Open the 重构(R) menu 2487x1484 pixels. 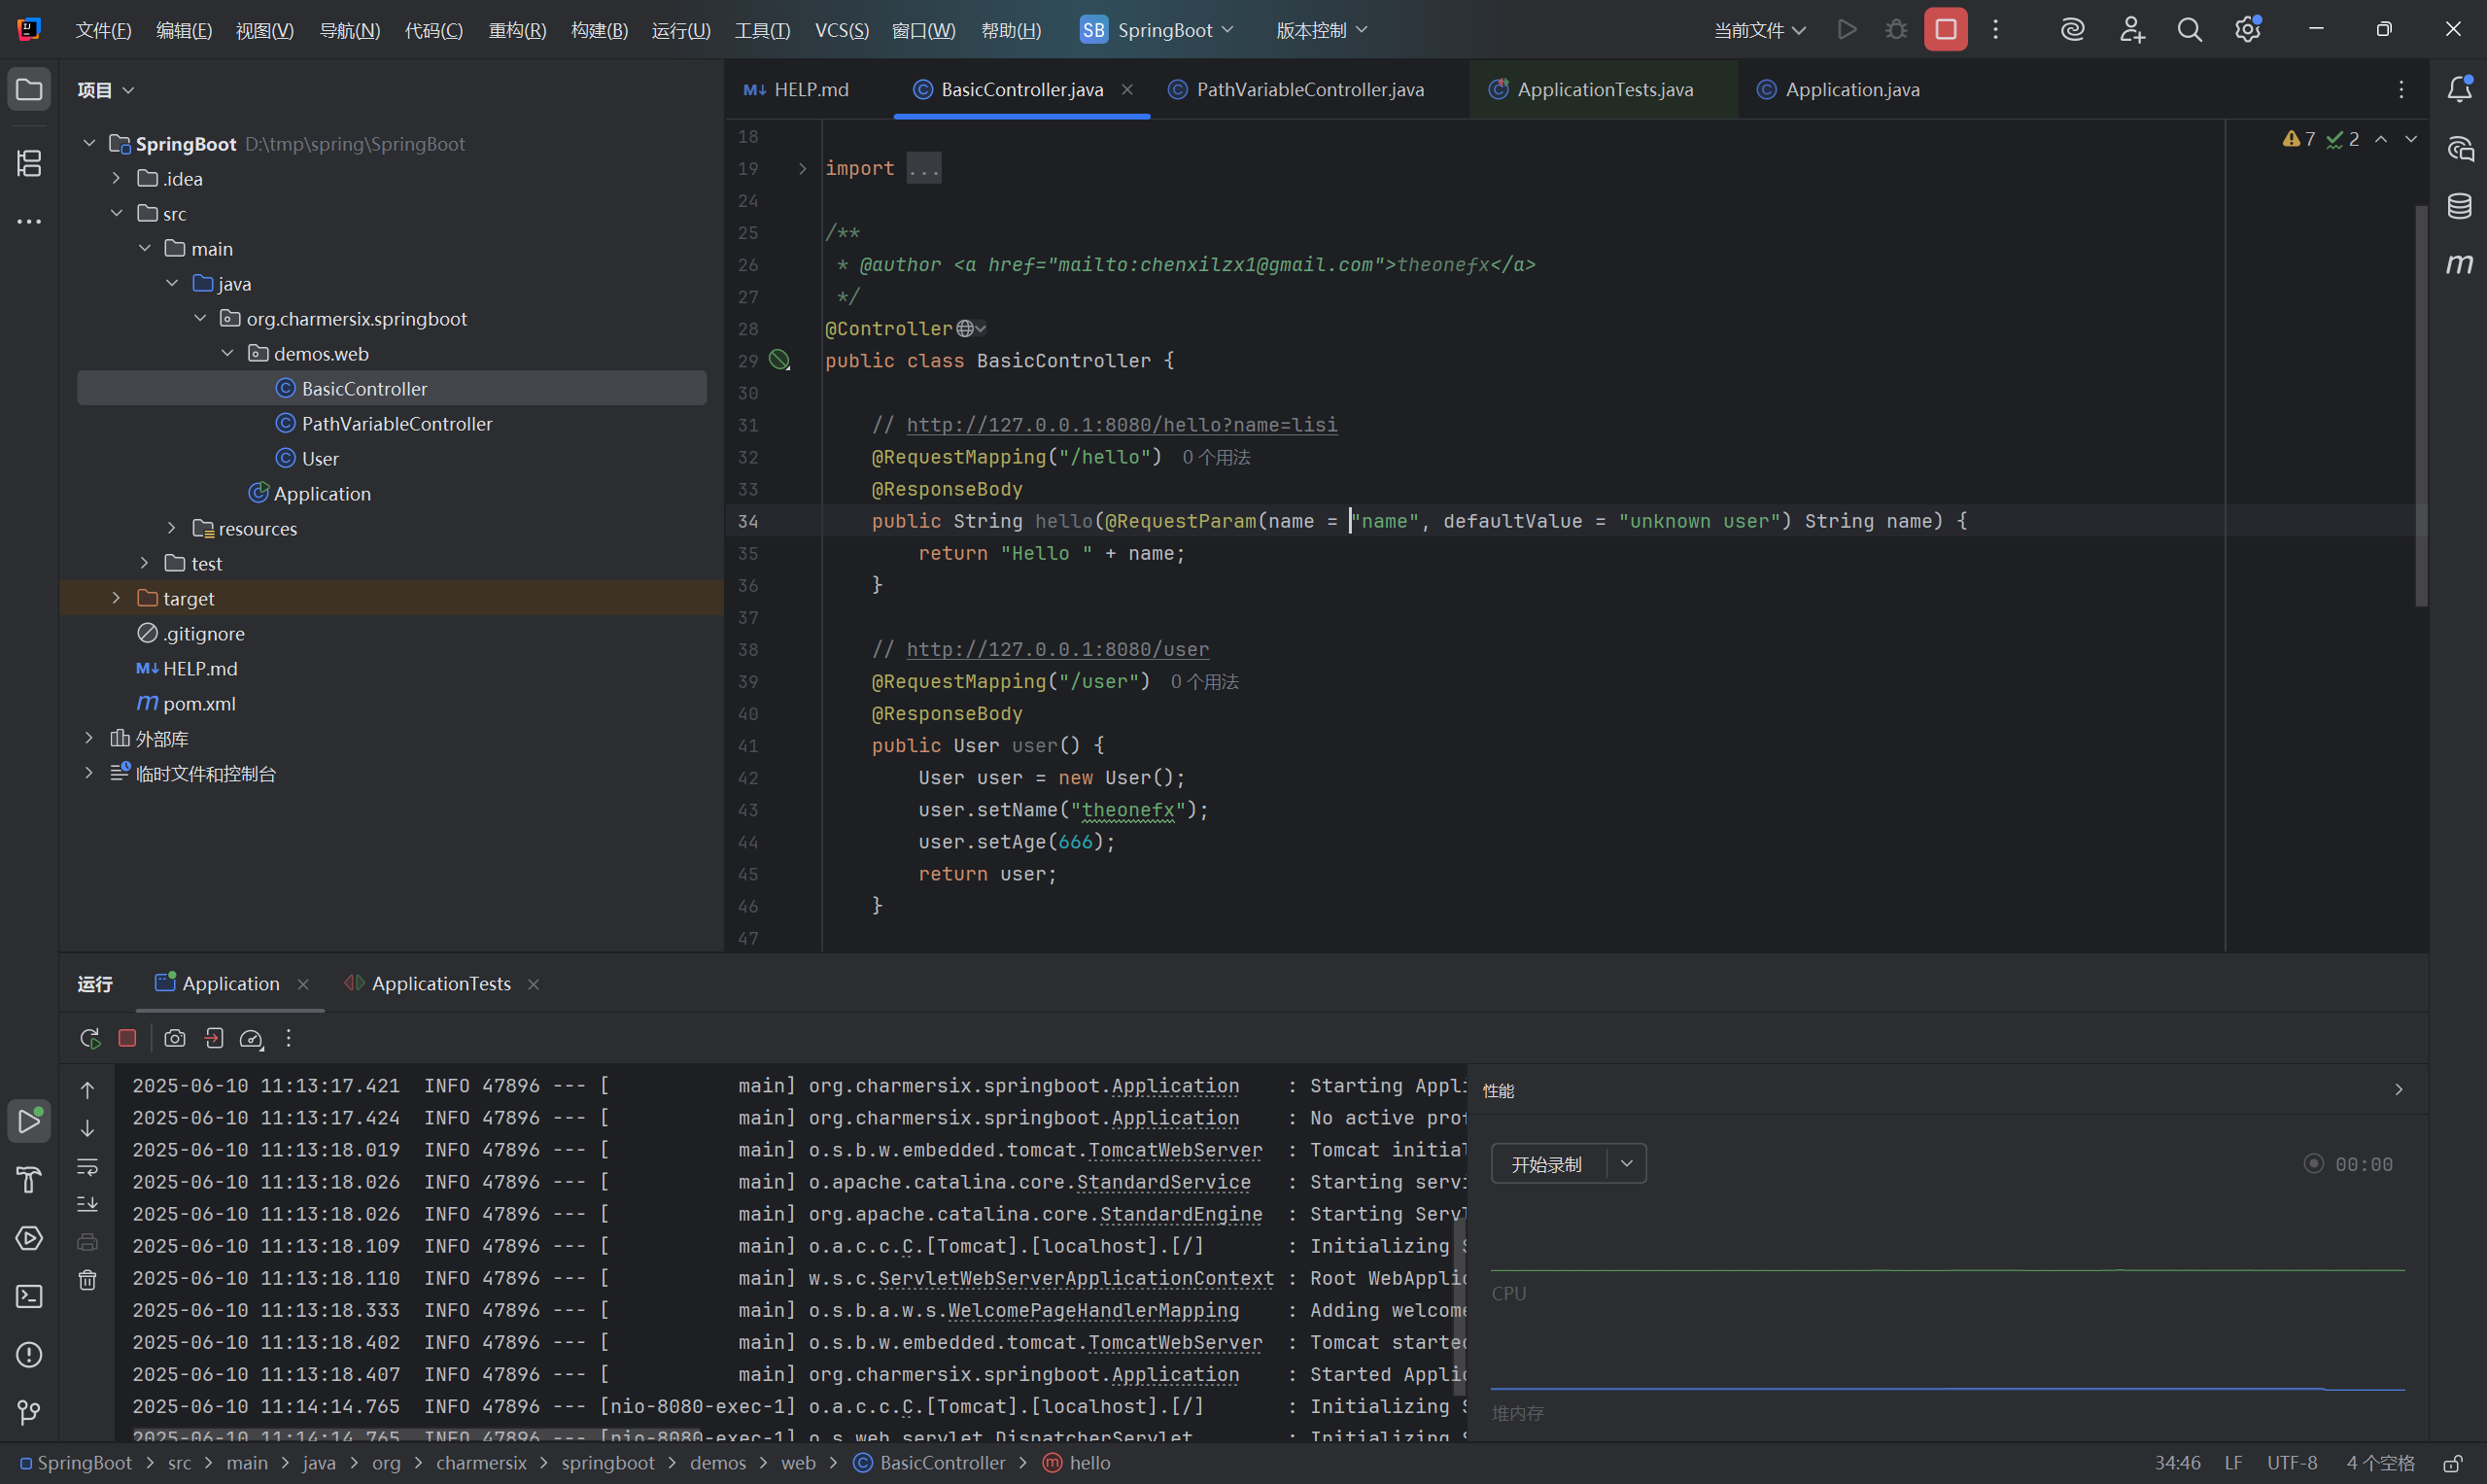point(516,30)
